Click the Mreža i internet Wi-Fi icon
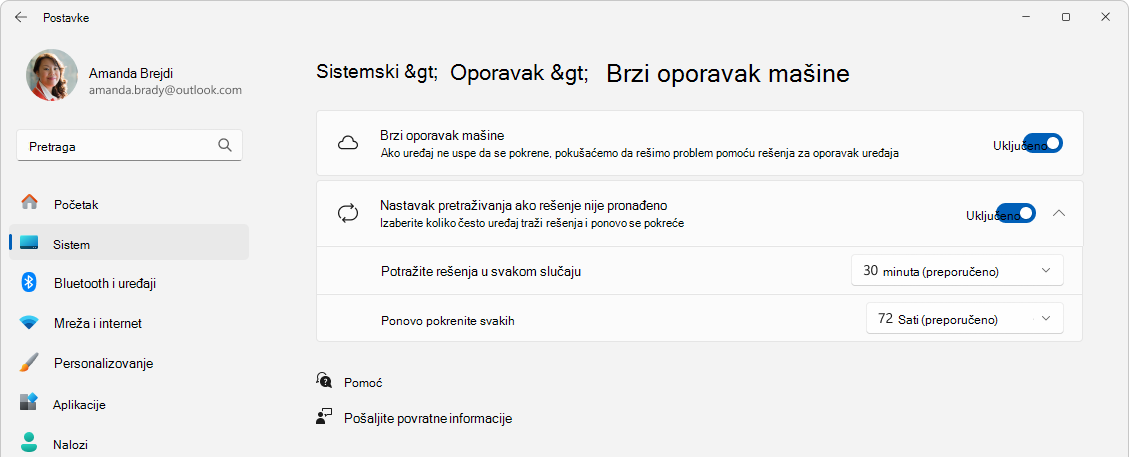Viewport: 1129px width, 457px height. click(x=29, y=322)
